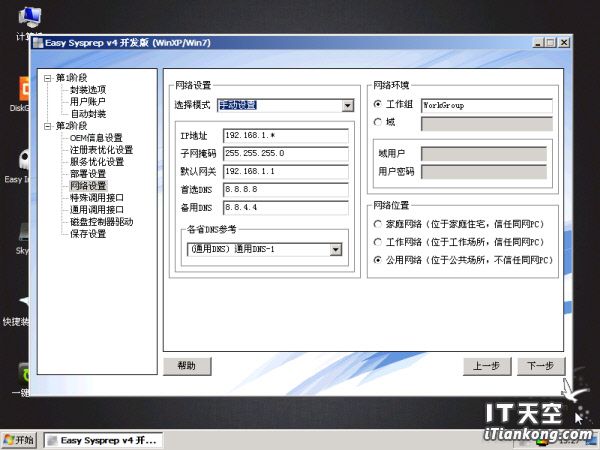Click the 用户密码 input field
Image resolution: width=600 pixels, height=450 pixels.
[x=484, y=171]
